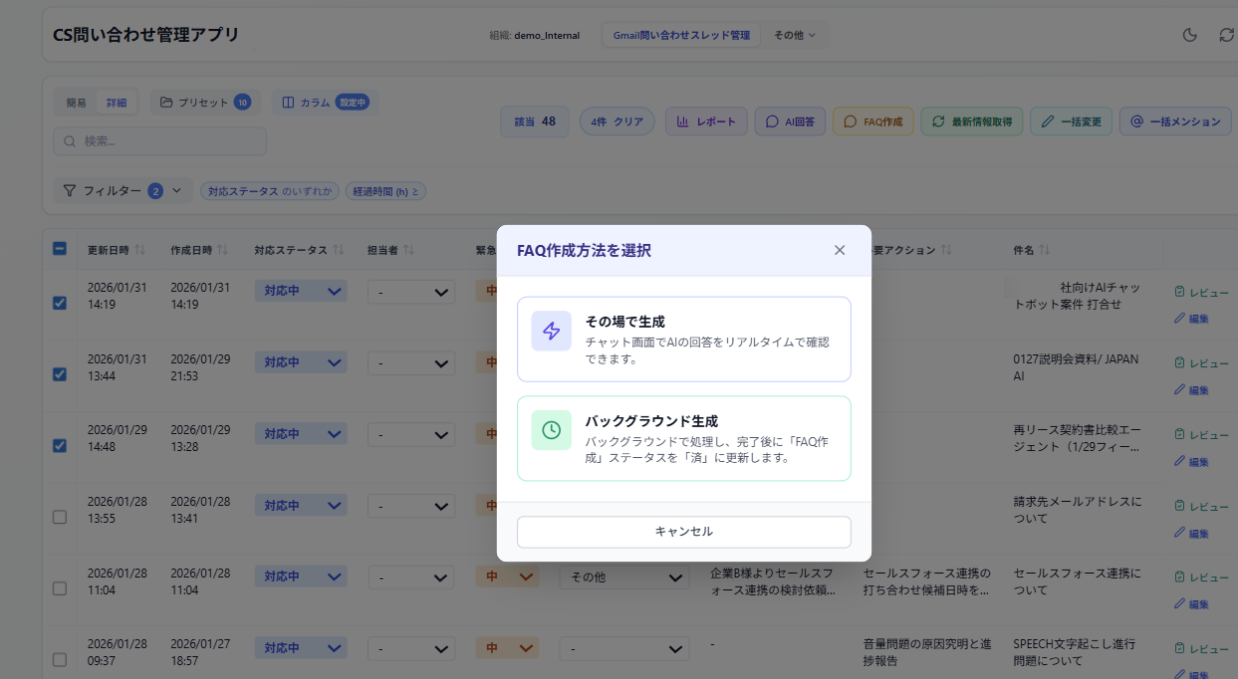Click the 検索 search input field
This screenshot has height=679, width=1238.
pyautogui.click(x=160, y=141)
